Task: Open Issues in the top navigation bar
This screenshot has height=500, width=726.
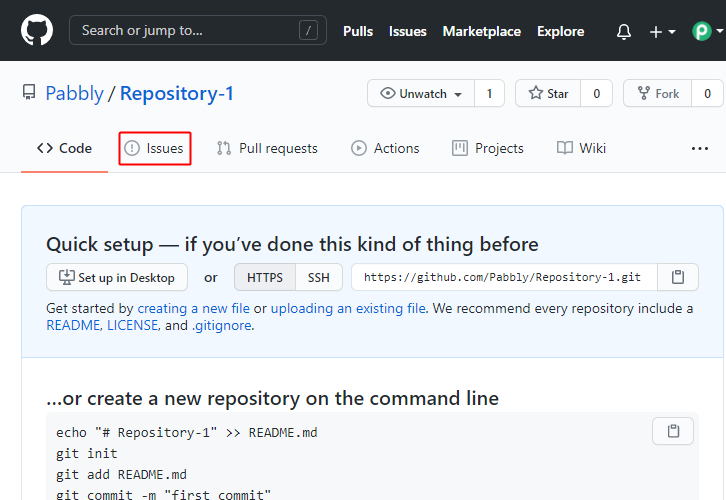Action: click(x=407, y=31)
